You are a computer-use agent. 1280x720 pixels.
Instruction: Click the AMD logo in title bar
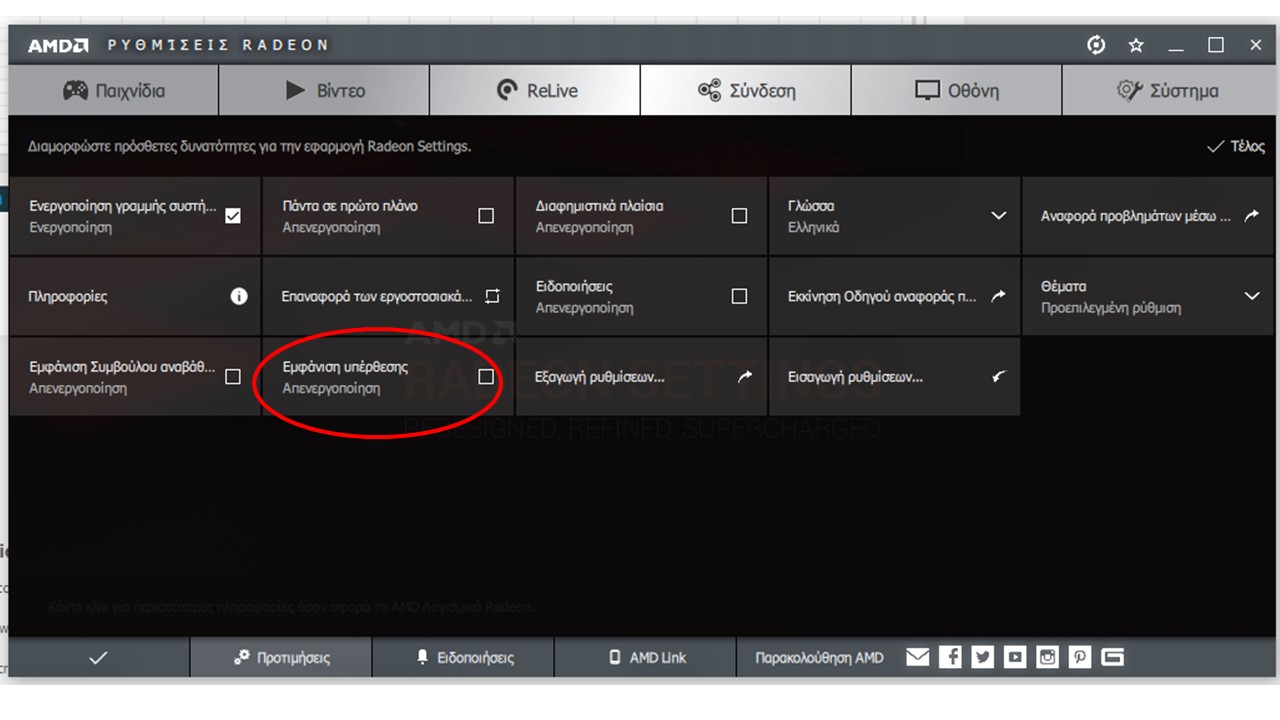tap(58, 45)
